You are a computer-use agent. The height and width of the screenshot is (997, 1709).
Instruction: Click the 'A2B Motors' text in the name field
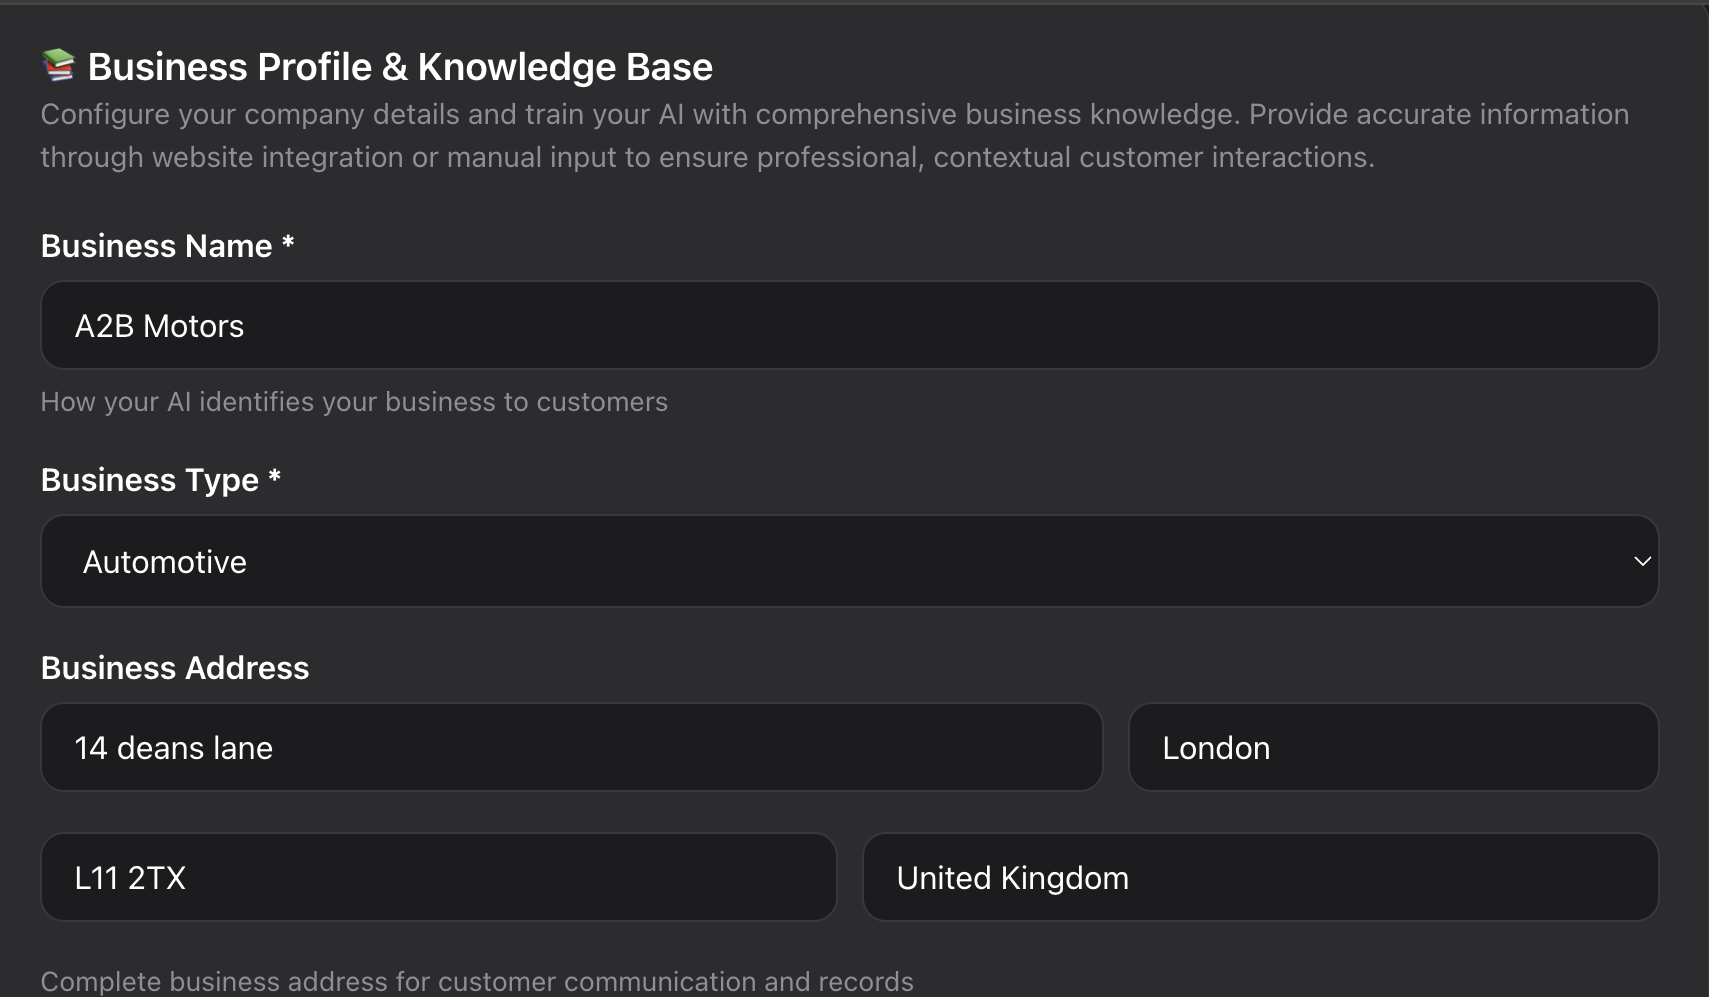pos(160,326)
